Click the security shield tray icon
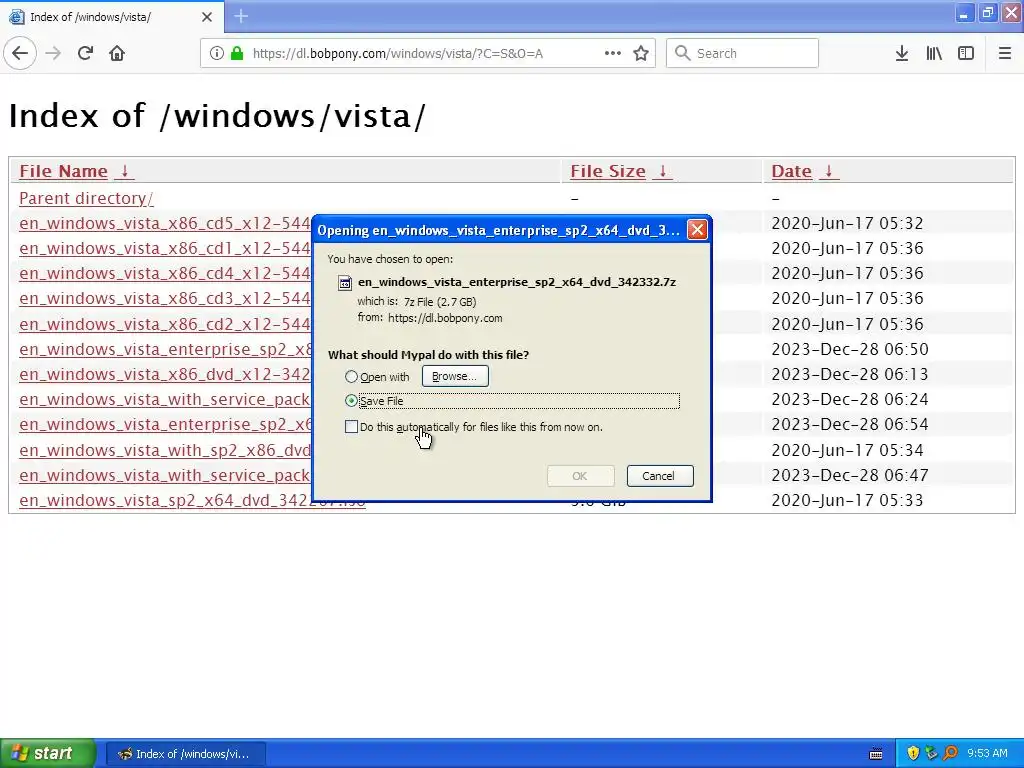The height and width of the screenshot is (768, 1024). (x=913, y=753)
